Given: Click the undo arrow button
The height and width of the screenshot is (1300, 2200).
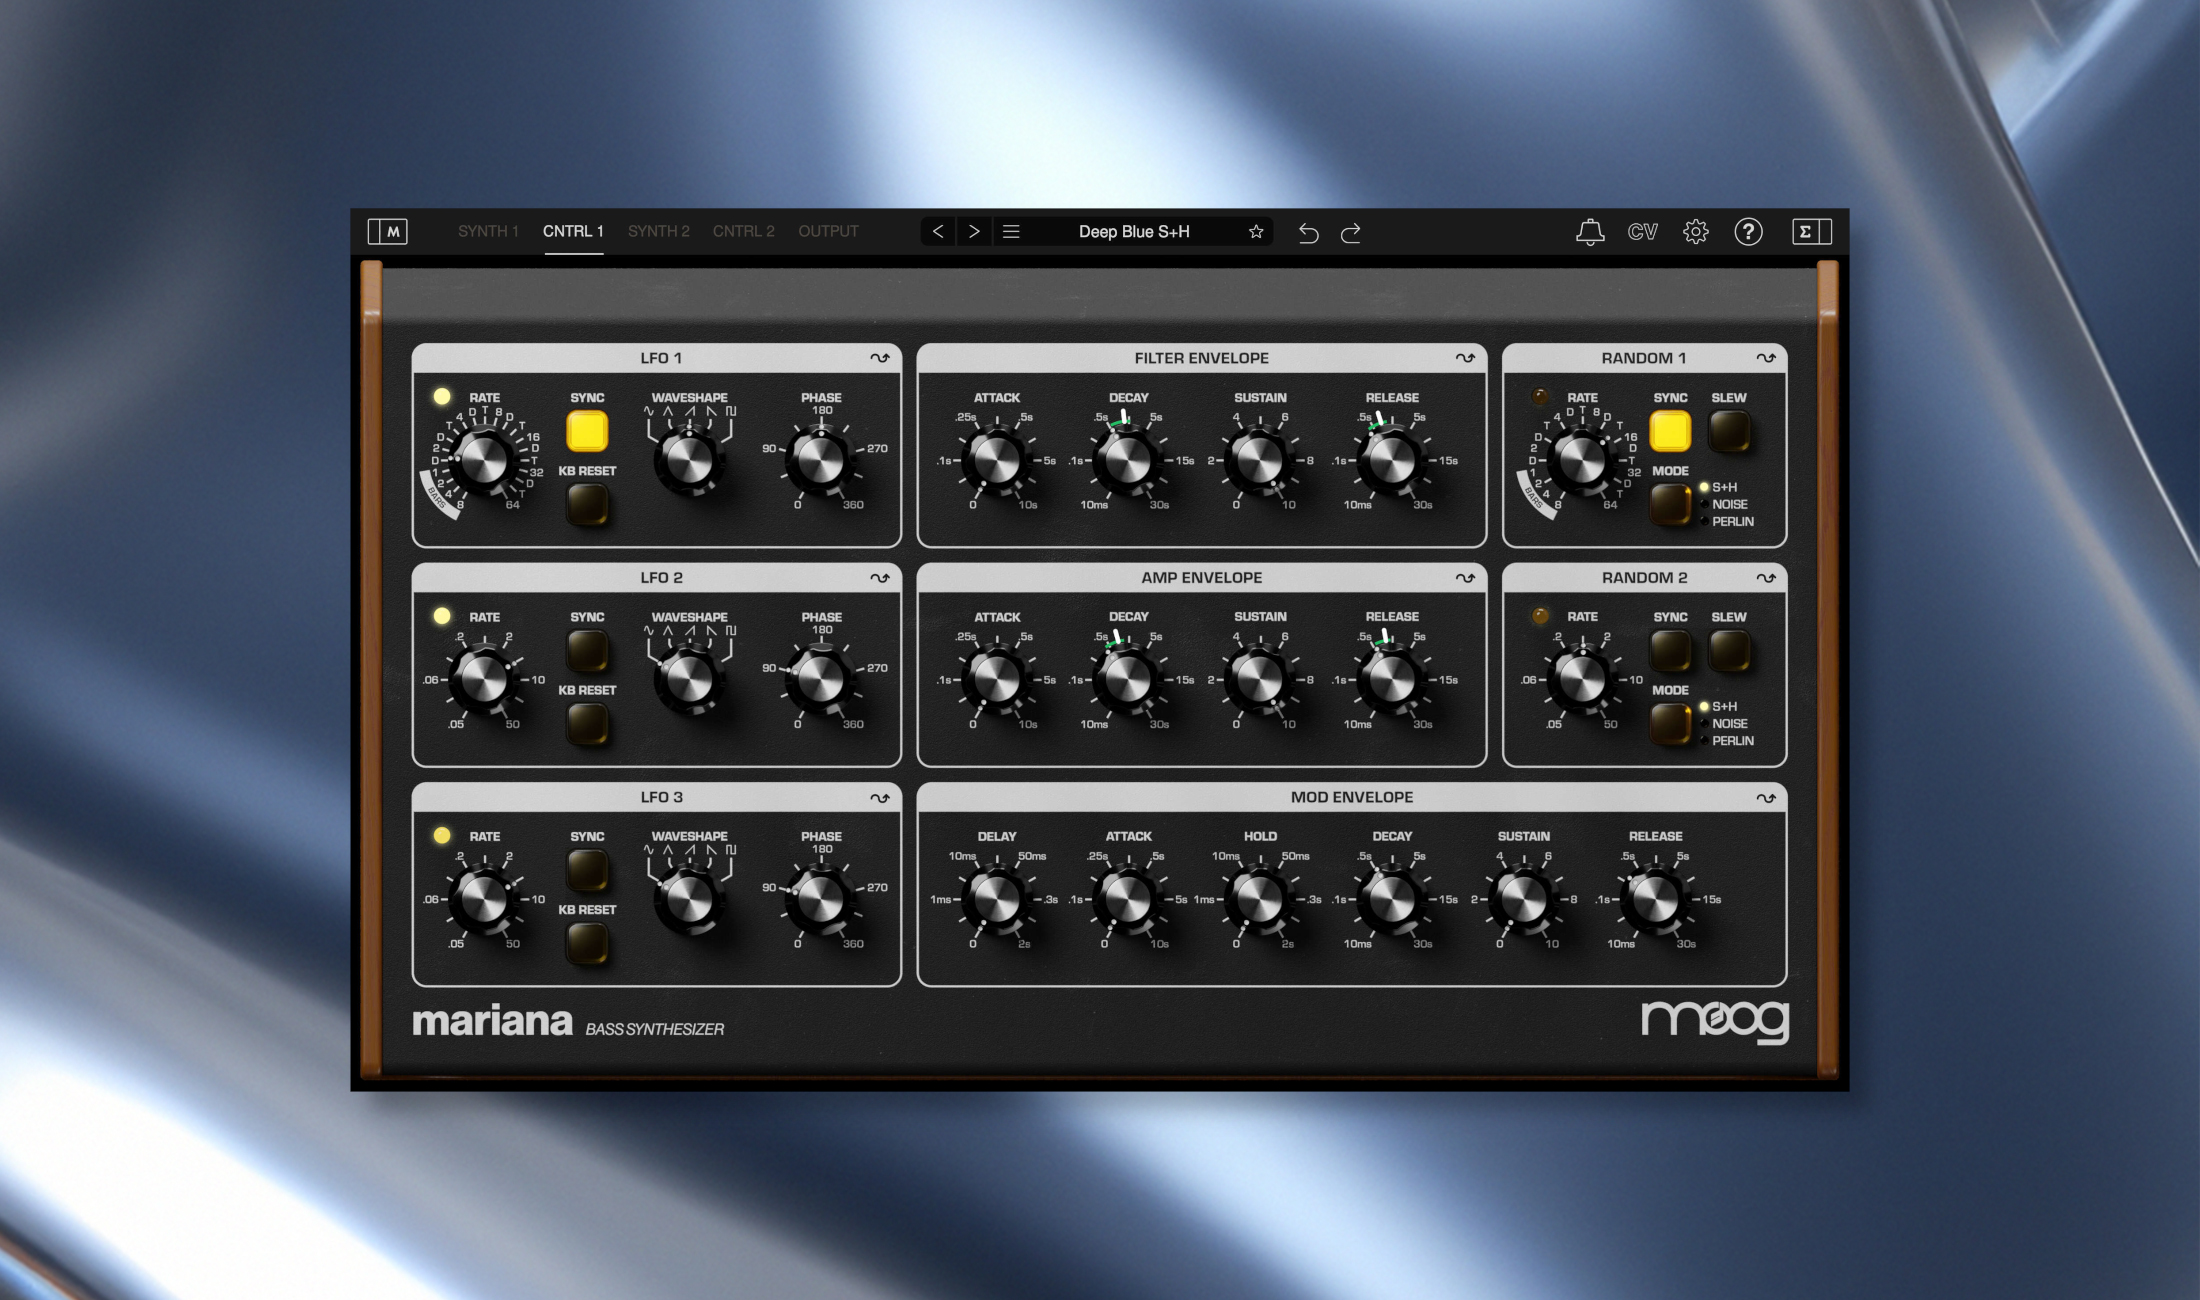Looking at the screenshot, I should 1308,232.
